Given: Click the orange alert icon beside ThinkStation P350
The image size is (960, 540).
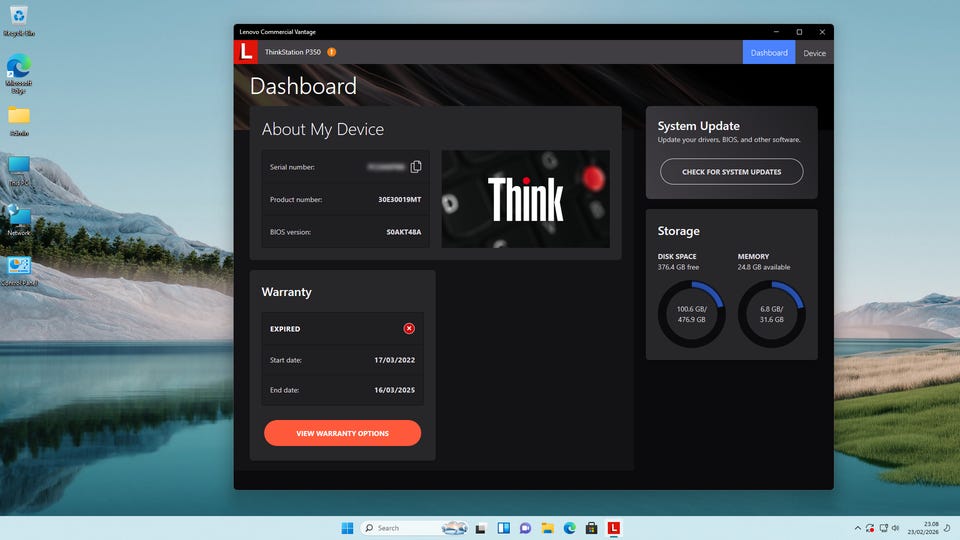Looking at the screenshot, I should 332,52.
